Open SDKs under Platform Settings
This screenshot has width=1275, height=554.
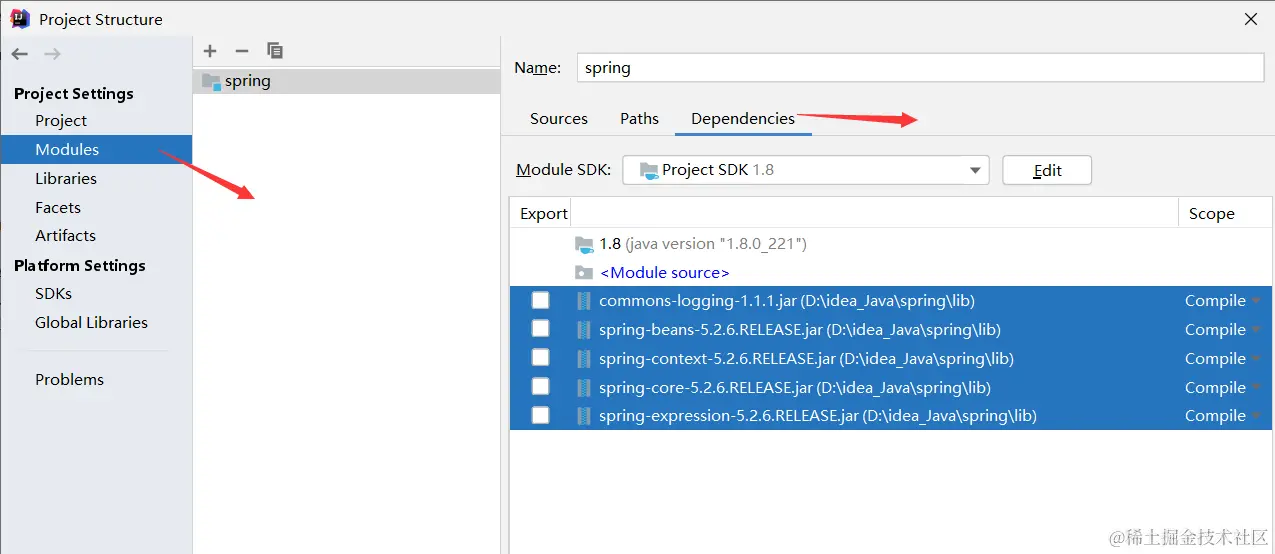tap(53, 293)
